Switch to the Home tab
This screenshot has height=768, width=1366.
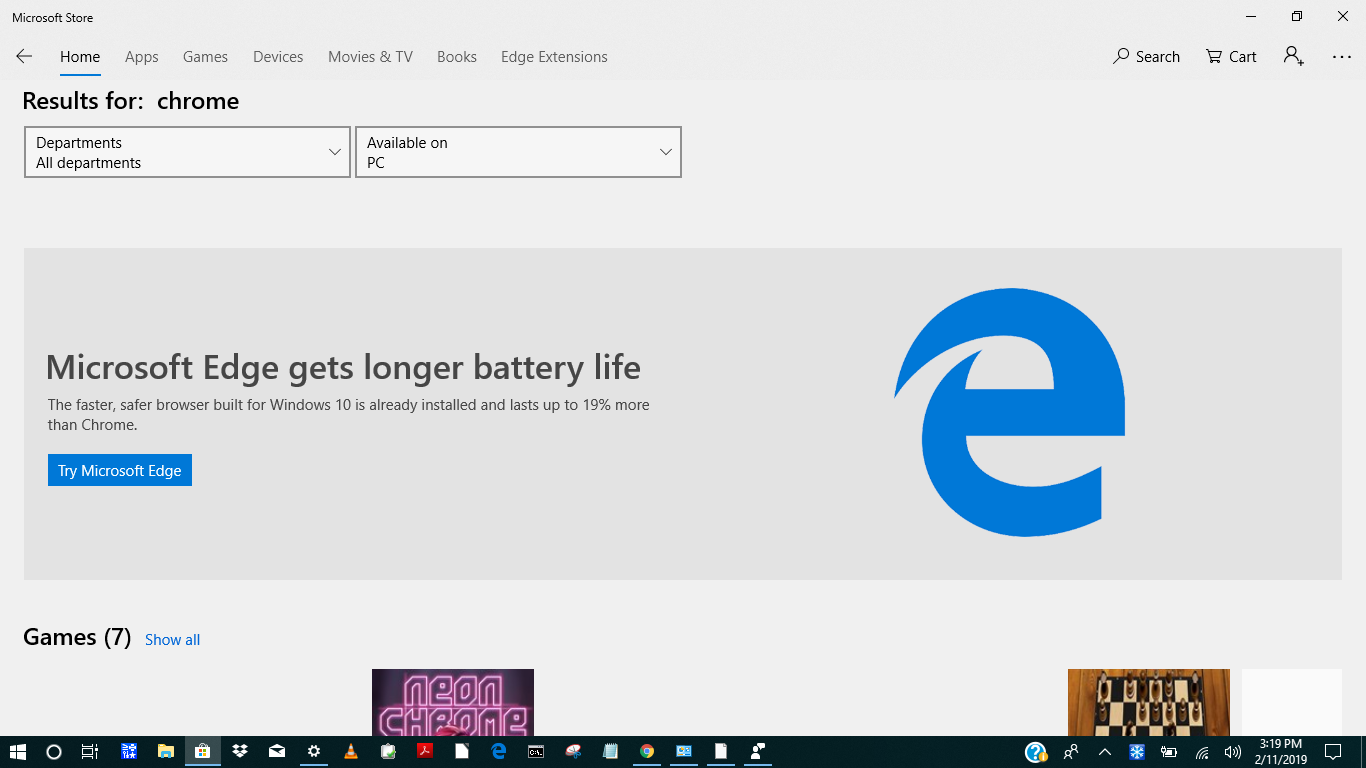click(80, 57)
